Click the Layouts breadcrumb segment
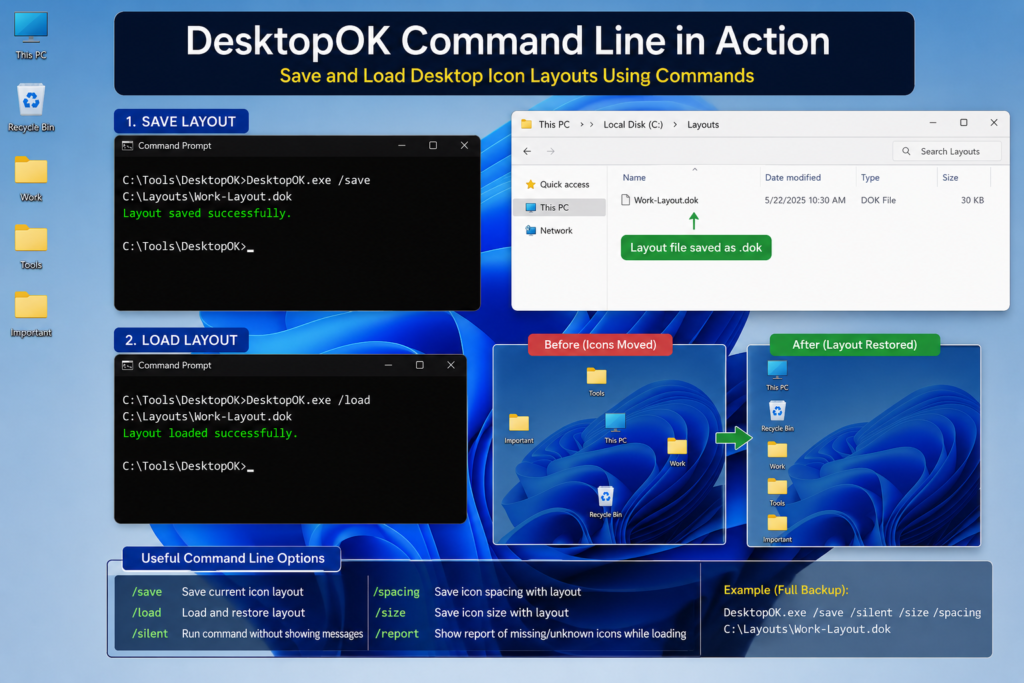 pos(703,124)
